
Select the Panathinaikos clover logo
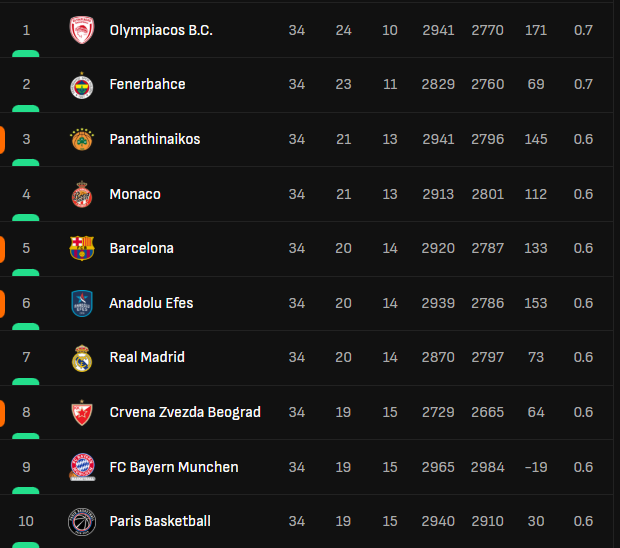tap(82, 139)
